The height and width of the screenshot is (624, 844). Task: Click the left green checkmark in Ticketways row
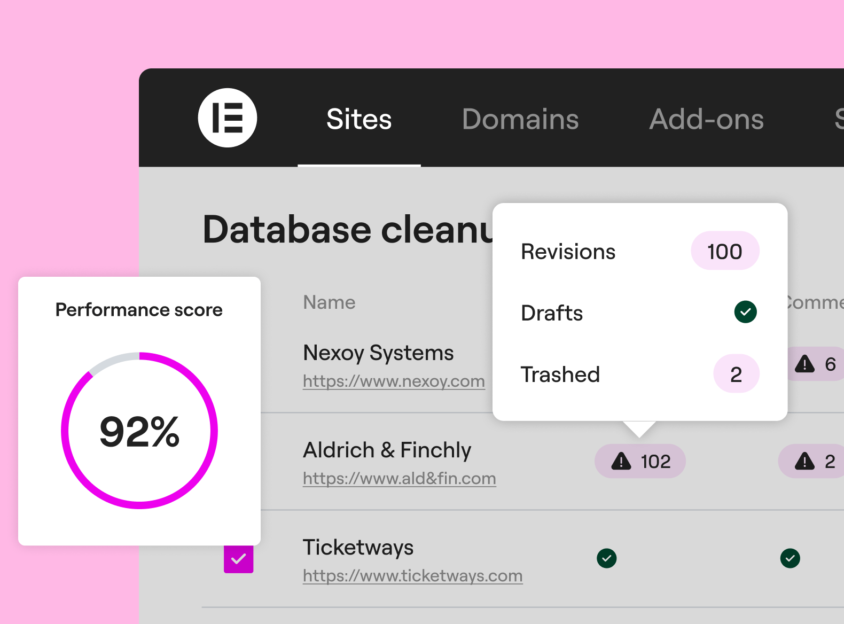click(x=606, y=558)
